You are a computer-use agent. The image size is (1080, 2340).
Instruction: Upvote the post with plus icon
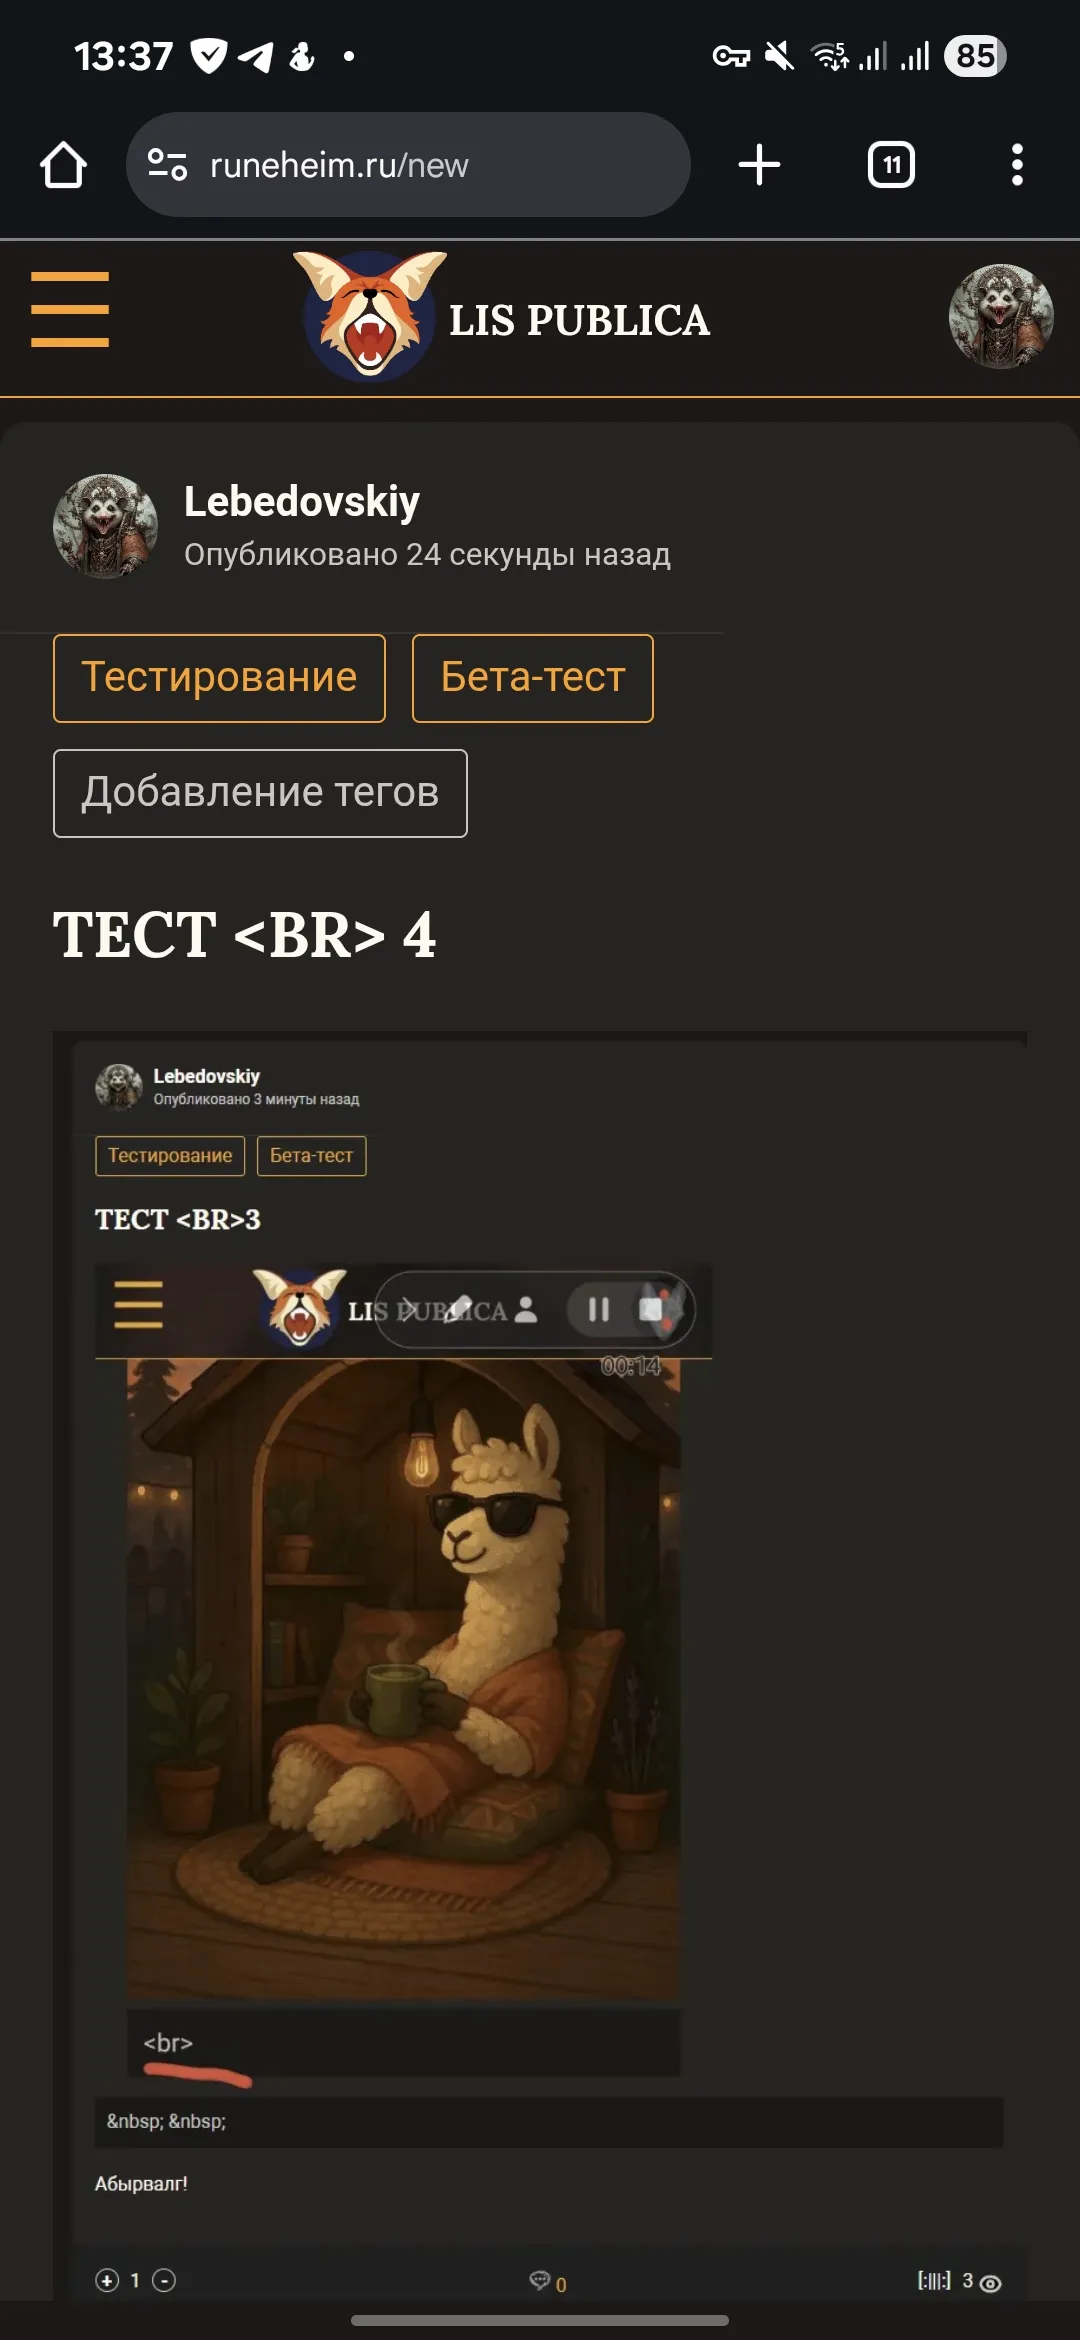coord(107,2280)
